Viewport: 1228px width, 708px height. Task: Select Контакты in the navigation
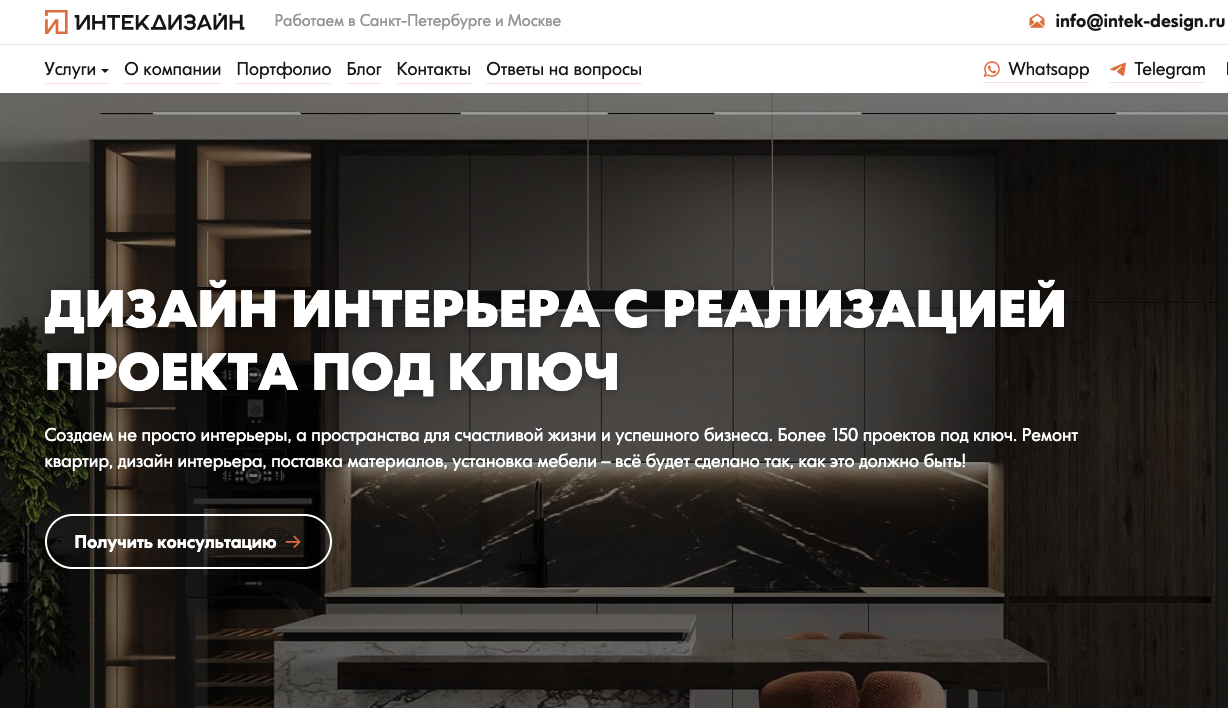click(434, 69)
